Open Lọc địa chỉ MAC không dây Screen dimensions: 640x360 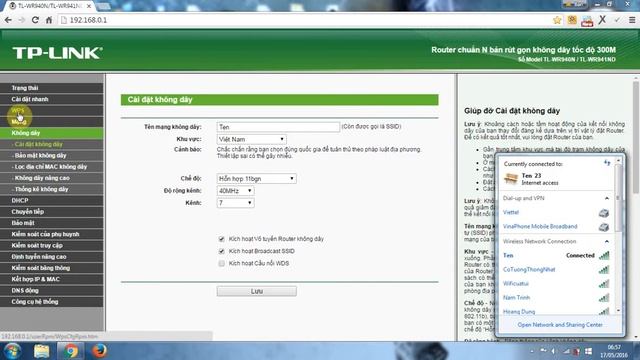pyautogui.click(x=52, y=167)
